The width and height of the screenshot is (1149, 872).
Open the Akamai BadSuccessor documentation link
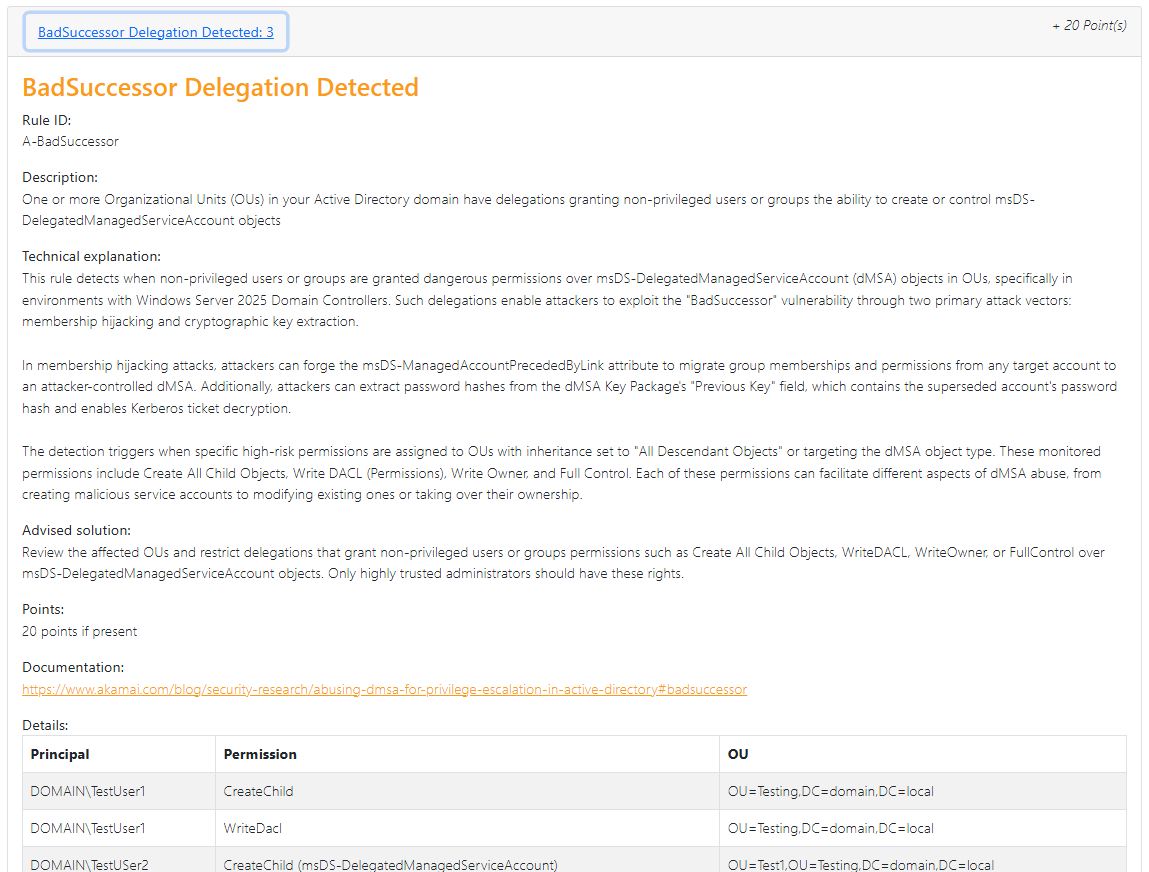coord(384,689)
